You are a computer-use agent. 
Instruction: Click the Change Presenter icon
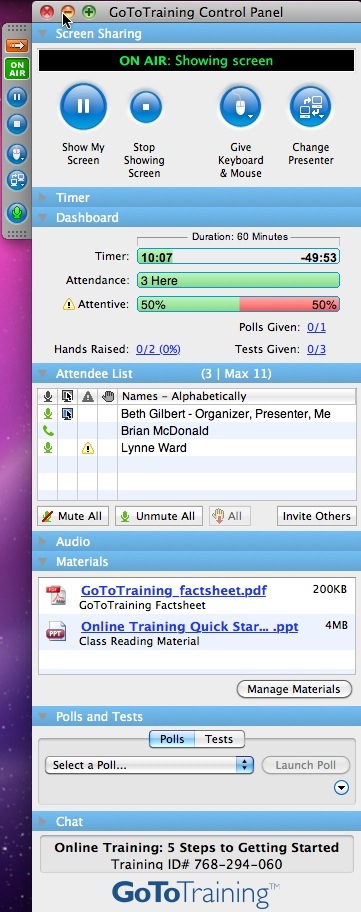(311, 107)
